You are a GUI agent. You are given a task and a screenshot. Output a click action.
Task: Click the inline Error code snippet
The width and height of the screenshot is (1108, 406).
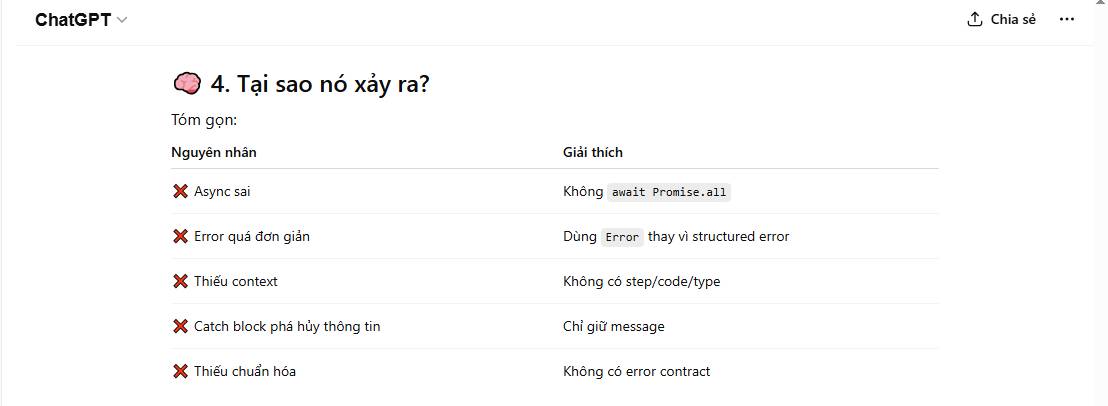pos(622,237)
